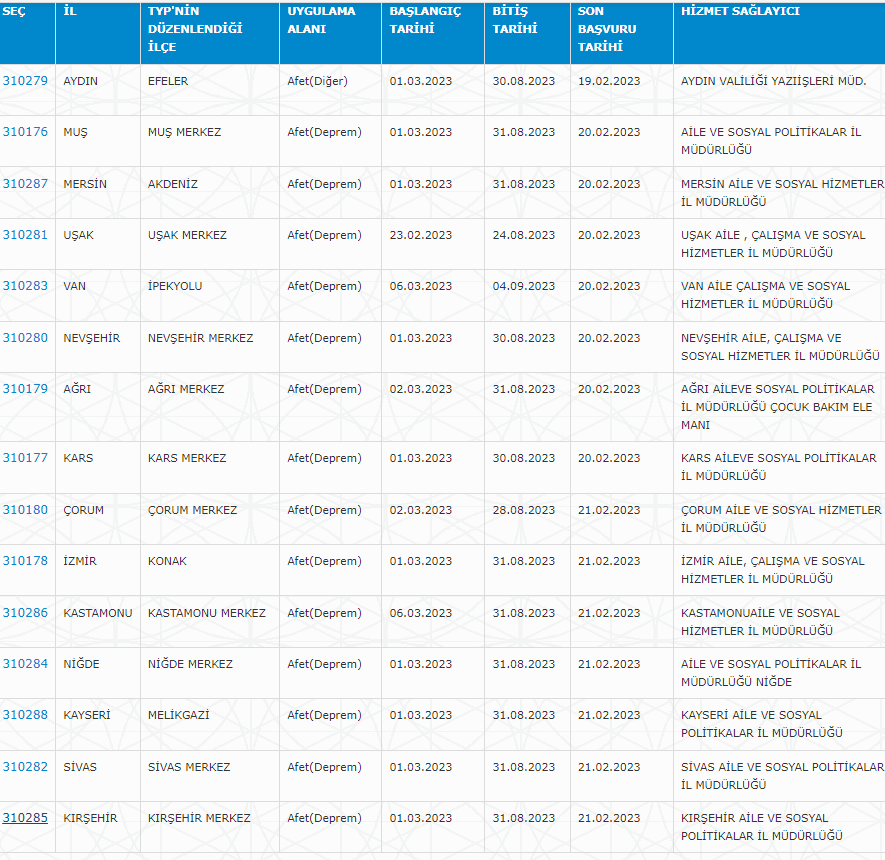Viewport: 885px width, 860px height.
Task: Open the 310281 UŞAK record
Action: (x=25, y=234)
